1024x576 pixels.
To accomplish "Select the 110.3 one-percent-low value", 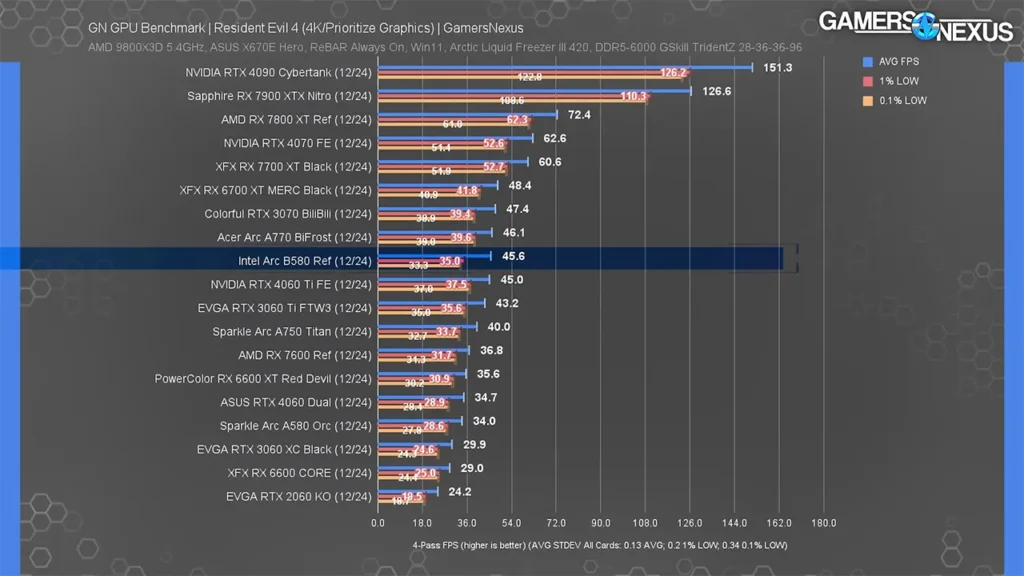I will coord(633,96).
